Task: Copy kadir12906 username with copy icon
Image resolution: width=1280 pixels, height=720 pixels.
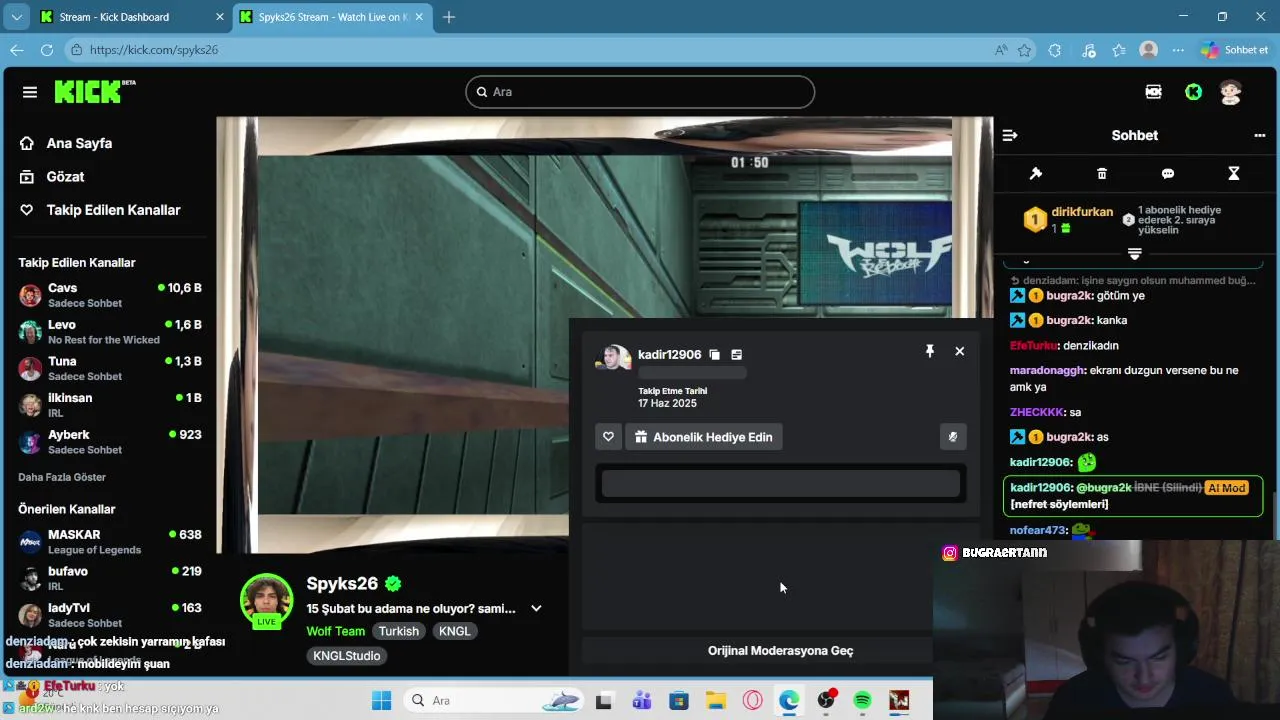Action: point(714,354)
